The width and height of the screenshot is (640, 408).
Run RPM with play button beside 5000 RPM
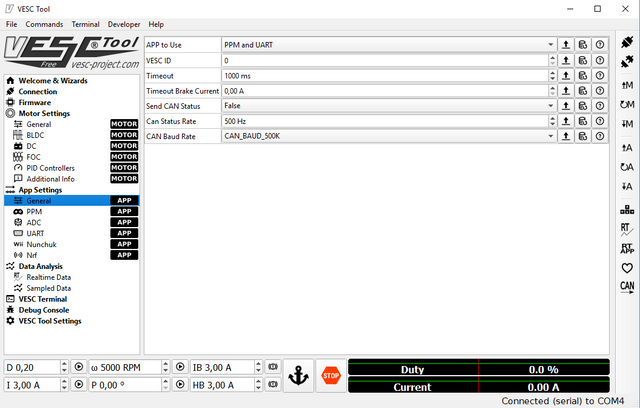point(180,367)
